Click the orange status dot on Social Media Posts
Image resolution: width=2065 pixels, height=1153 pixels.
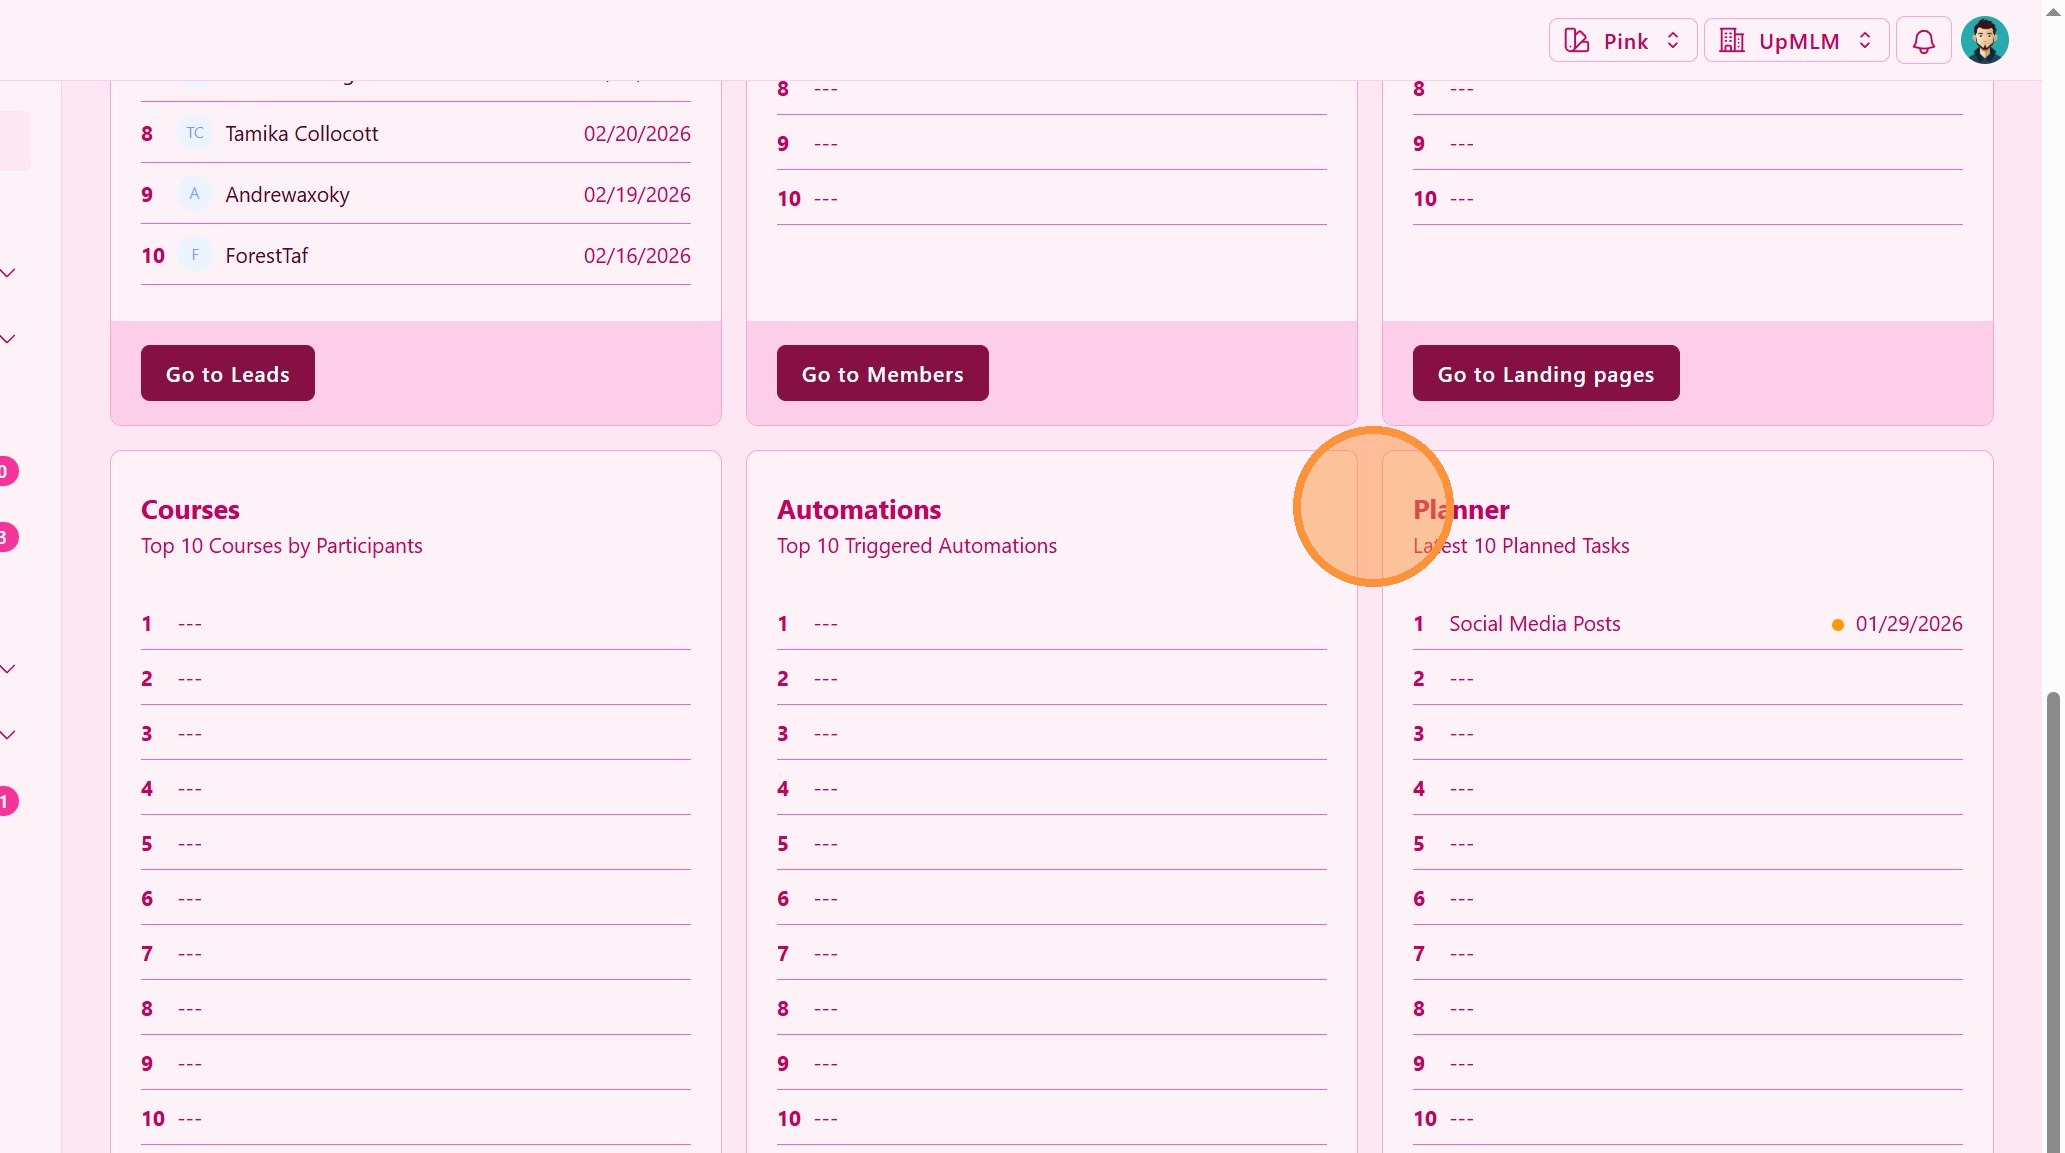click(1837, 625)
